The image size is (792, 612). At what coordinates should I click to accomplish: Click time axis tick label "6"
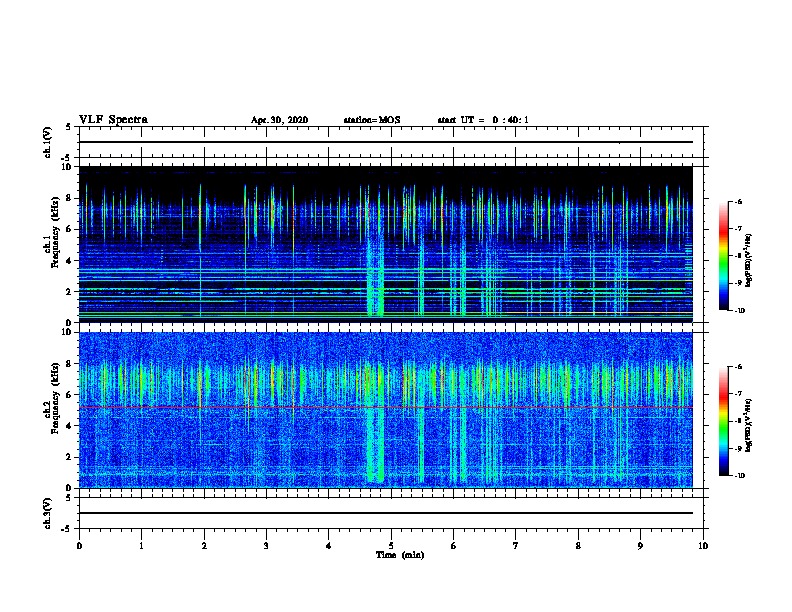(x=454, y=546)
